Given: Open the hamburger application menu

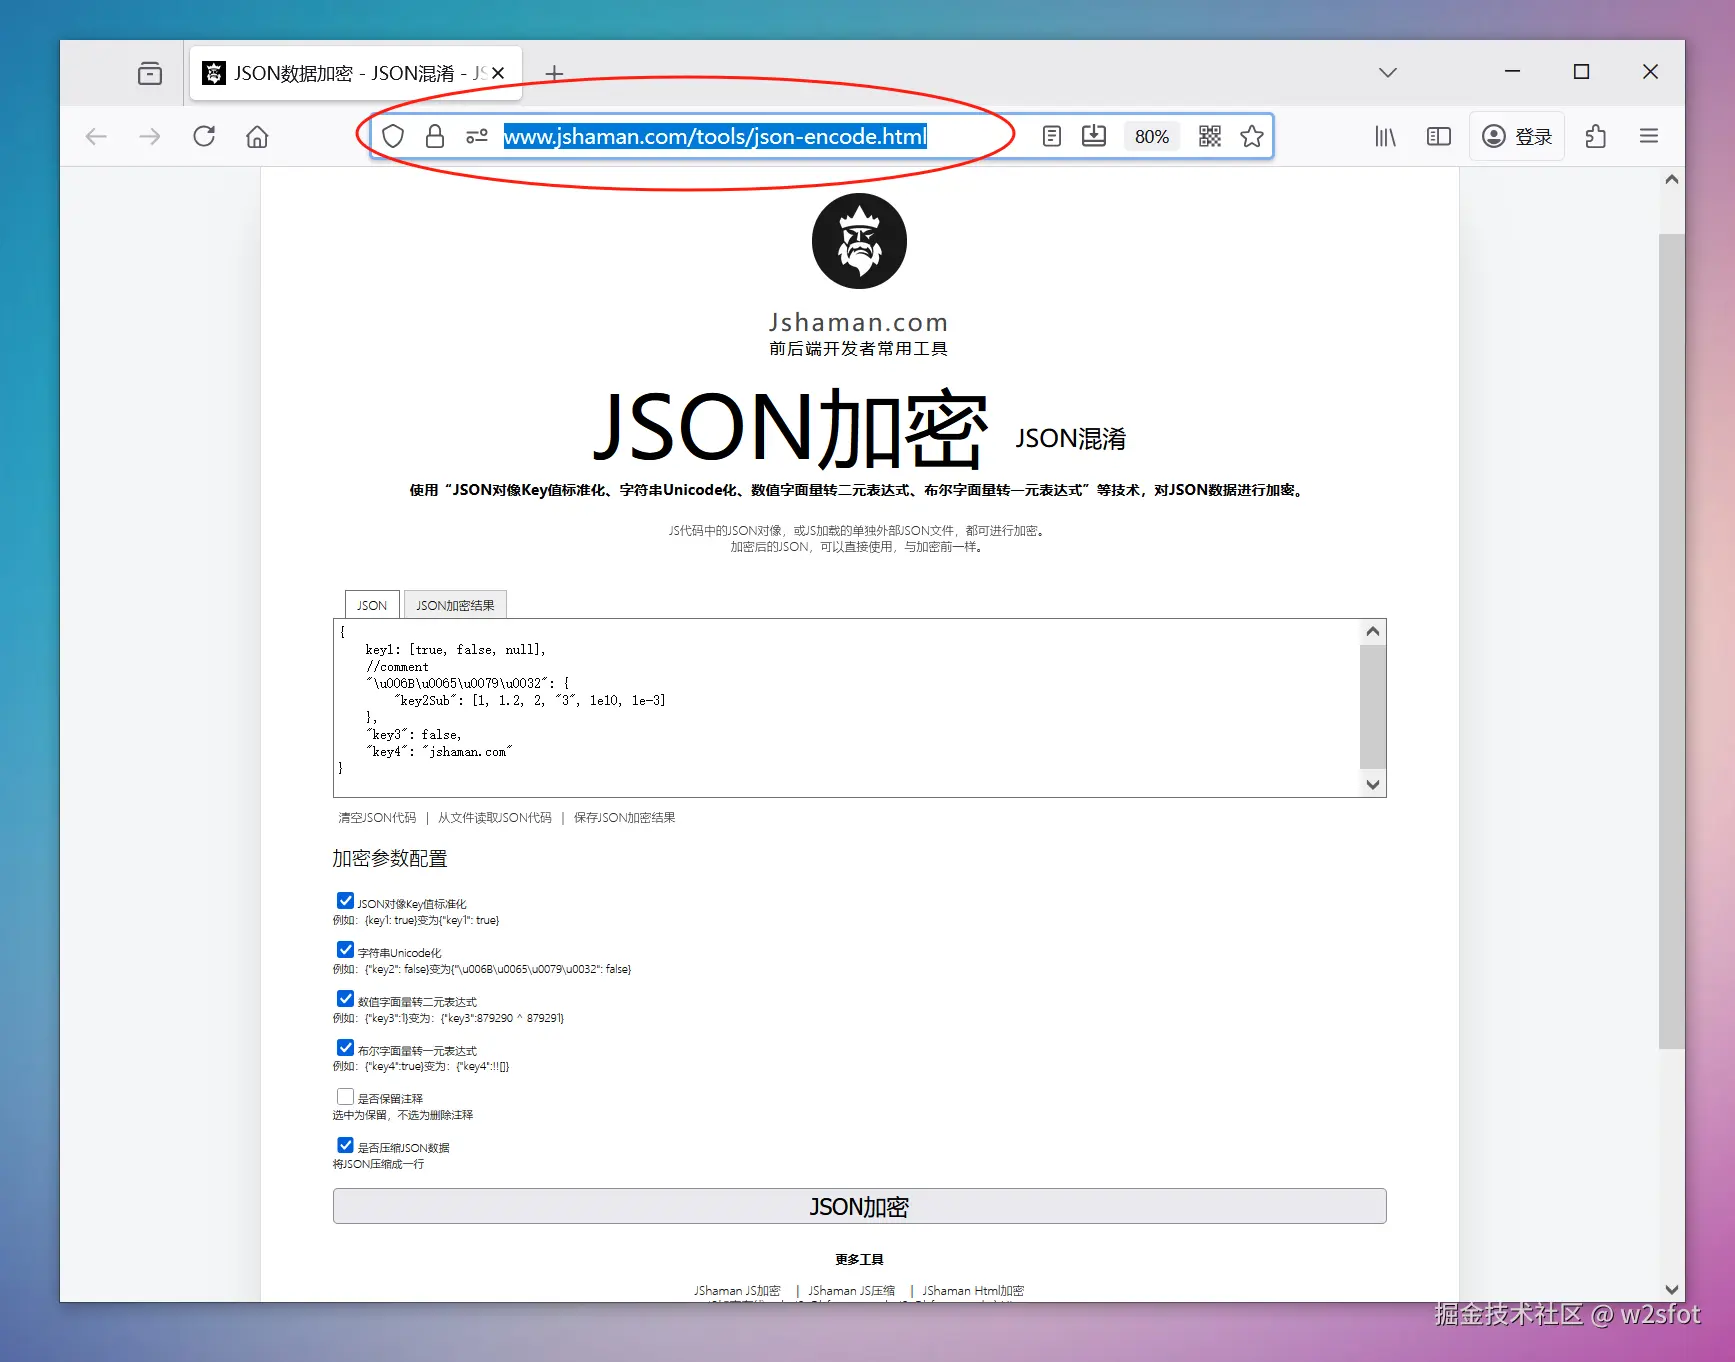Looking at the screenshot, I should (x=1649, y=136).
